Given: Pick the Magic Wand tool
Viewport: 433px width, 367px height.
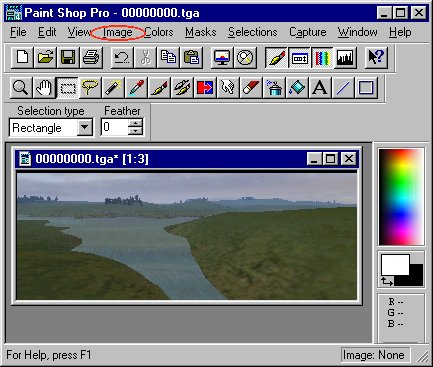Looking at the screenshot, I should click(x=113, y=88).
